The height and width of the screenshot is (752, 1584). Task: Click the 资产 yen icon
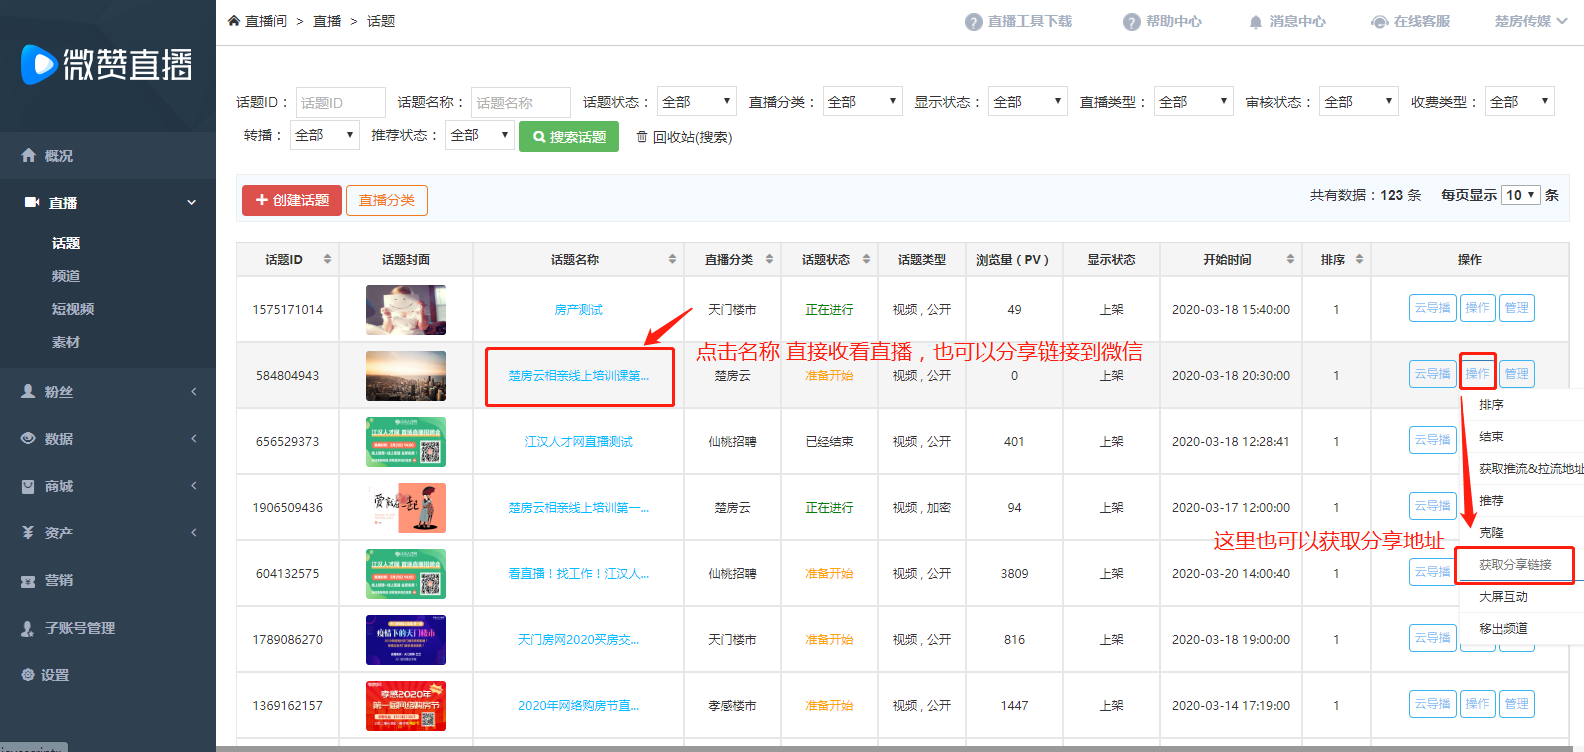[x=28, y=533]
